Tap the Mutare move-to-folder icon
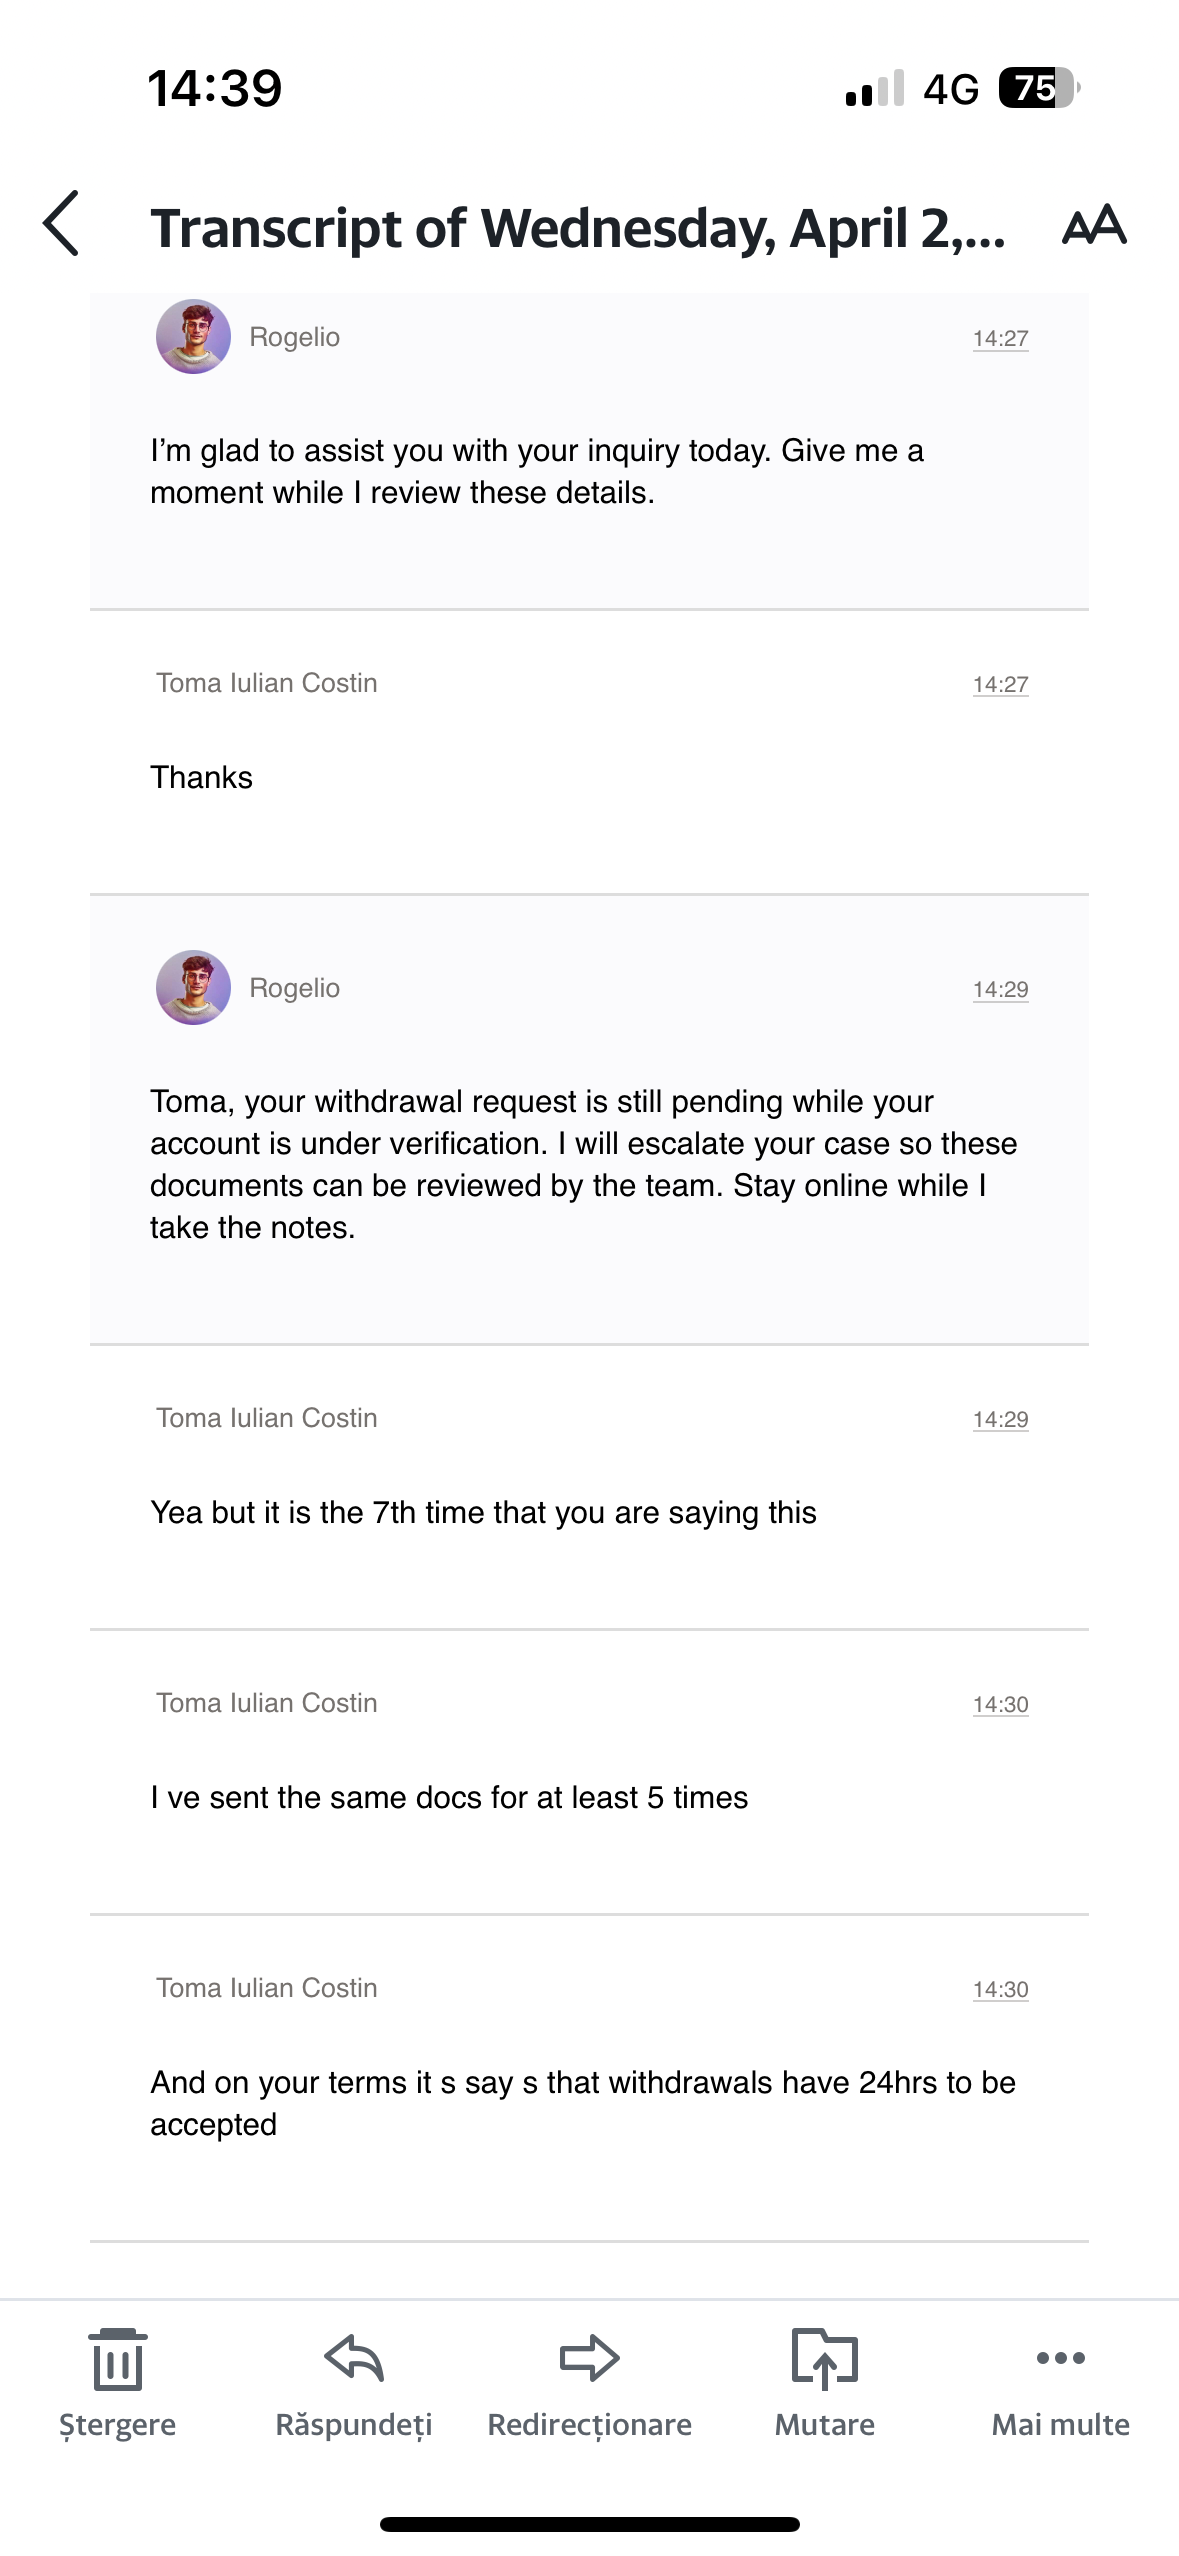The height and width of the screenshot is (2556, 1179). pos(824,2358)
